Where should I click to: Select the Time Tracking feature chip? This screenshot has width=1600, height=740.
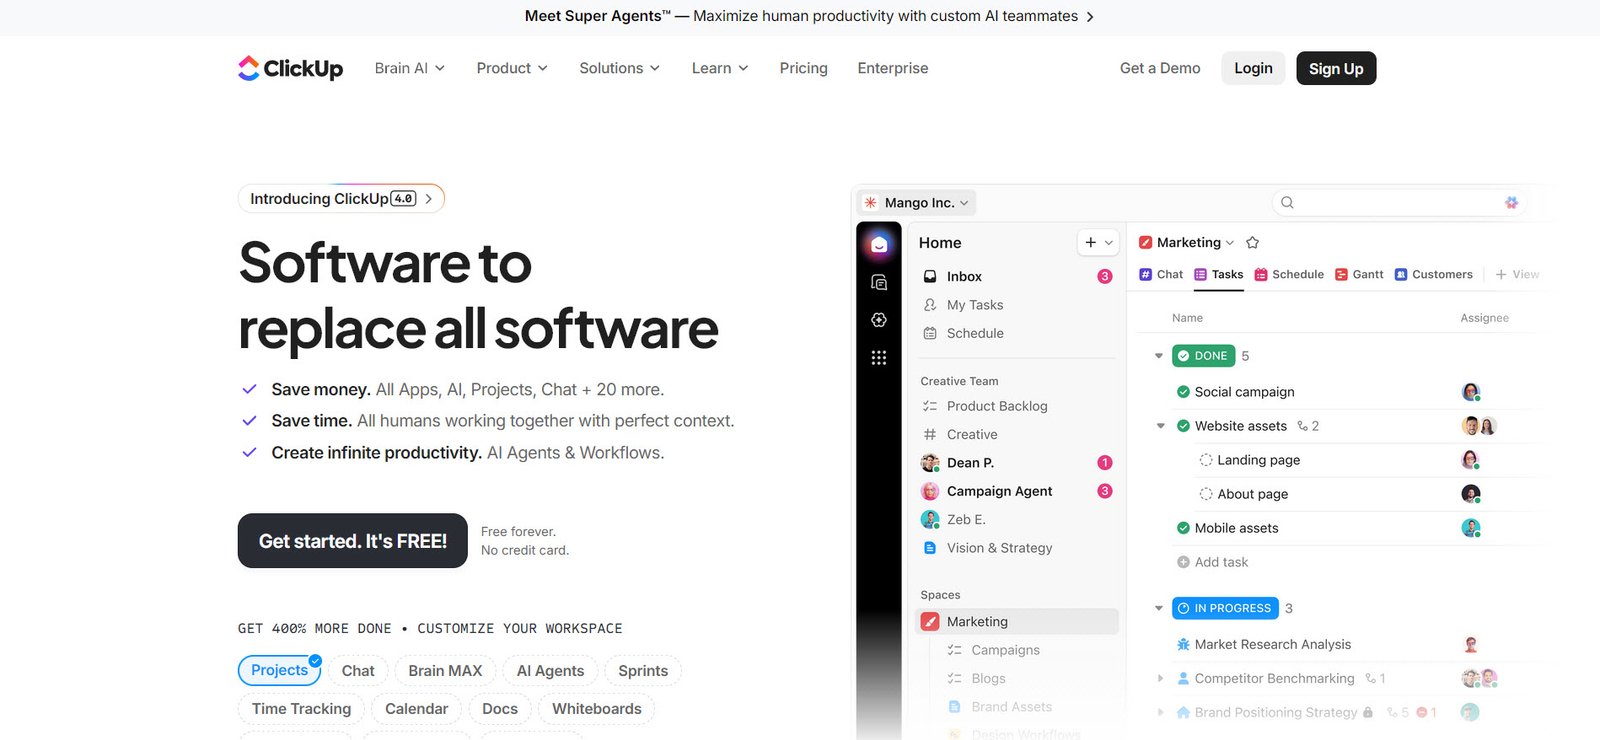click(301, 709)
